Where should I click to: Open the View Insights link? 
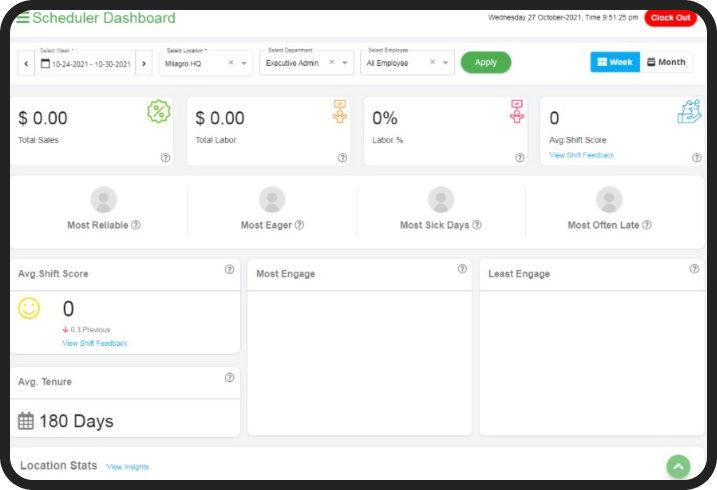pyautogui.click(x=128, y=467)
